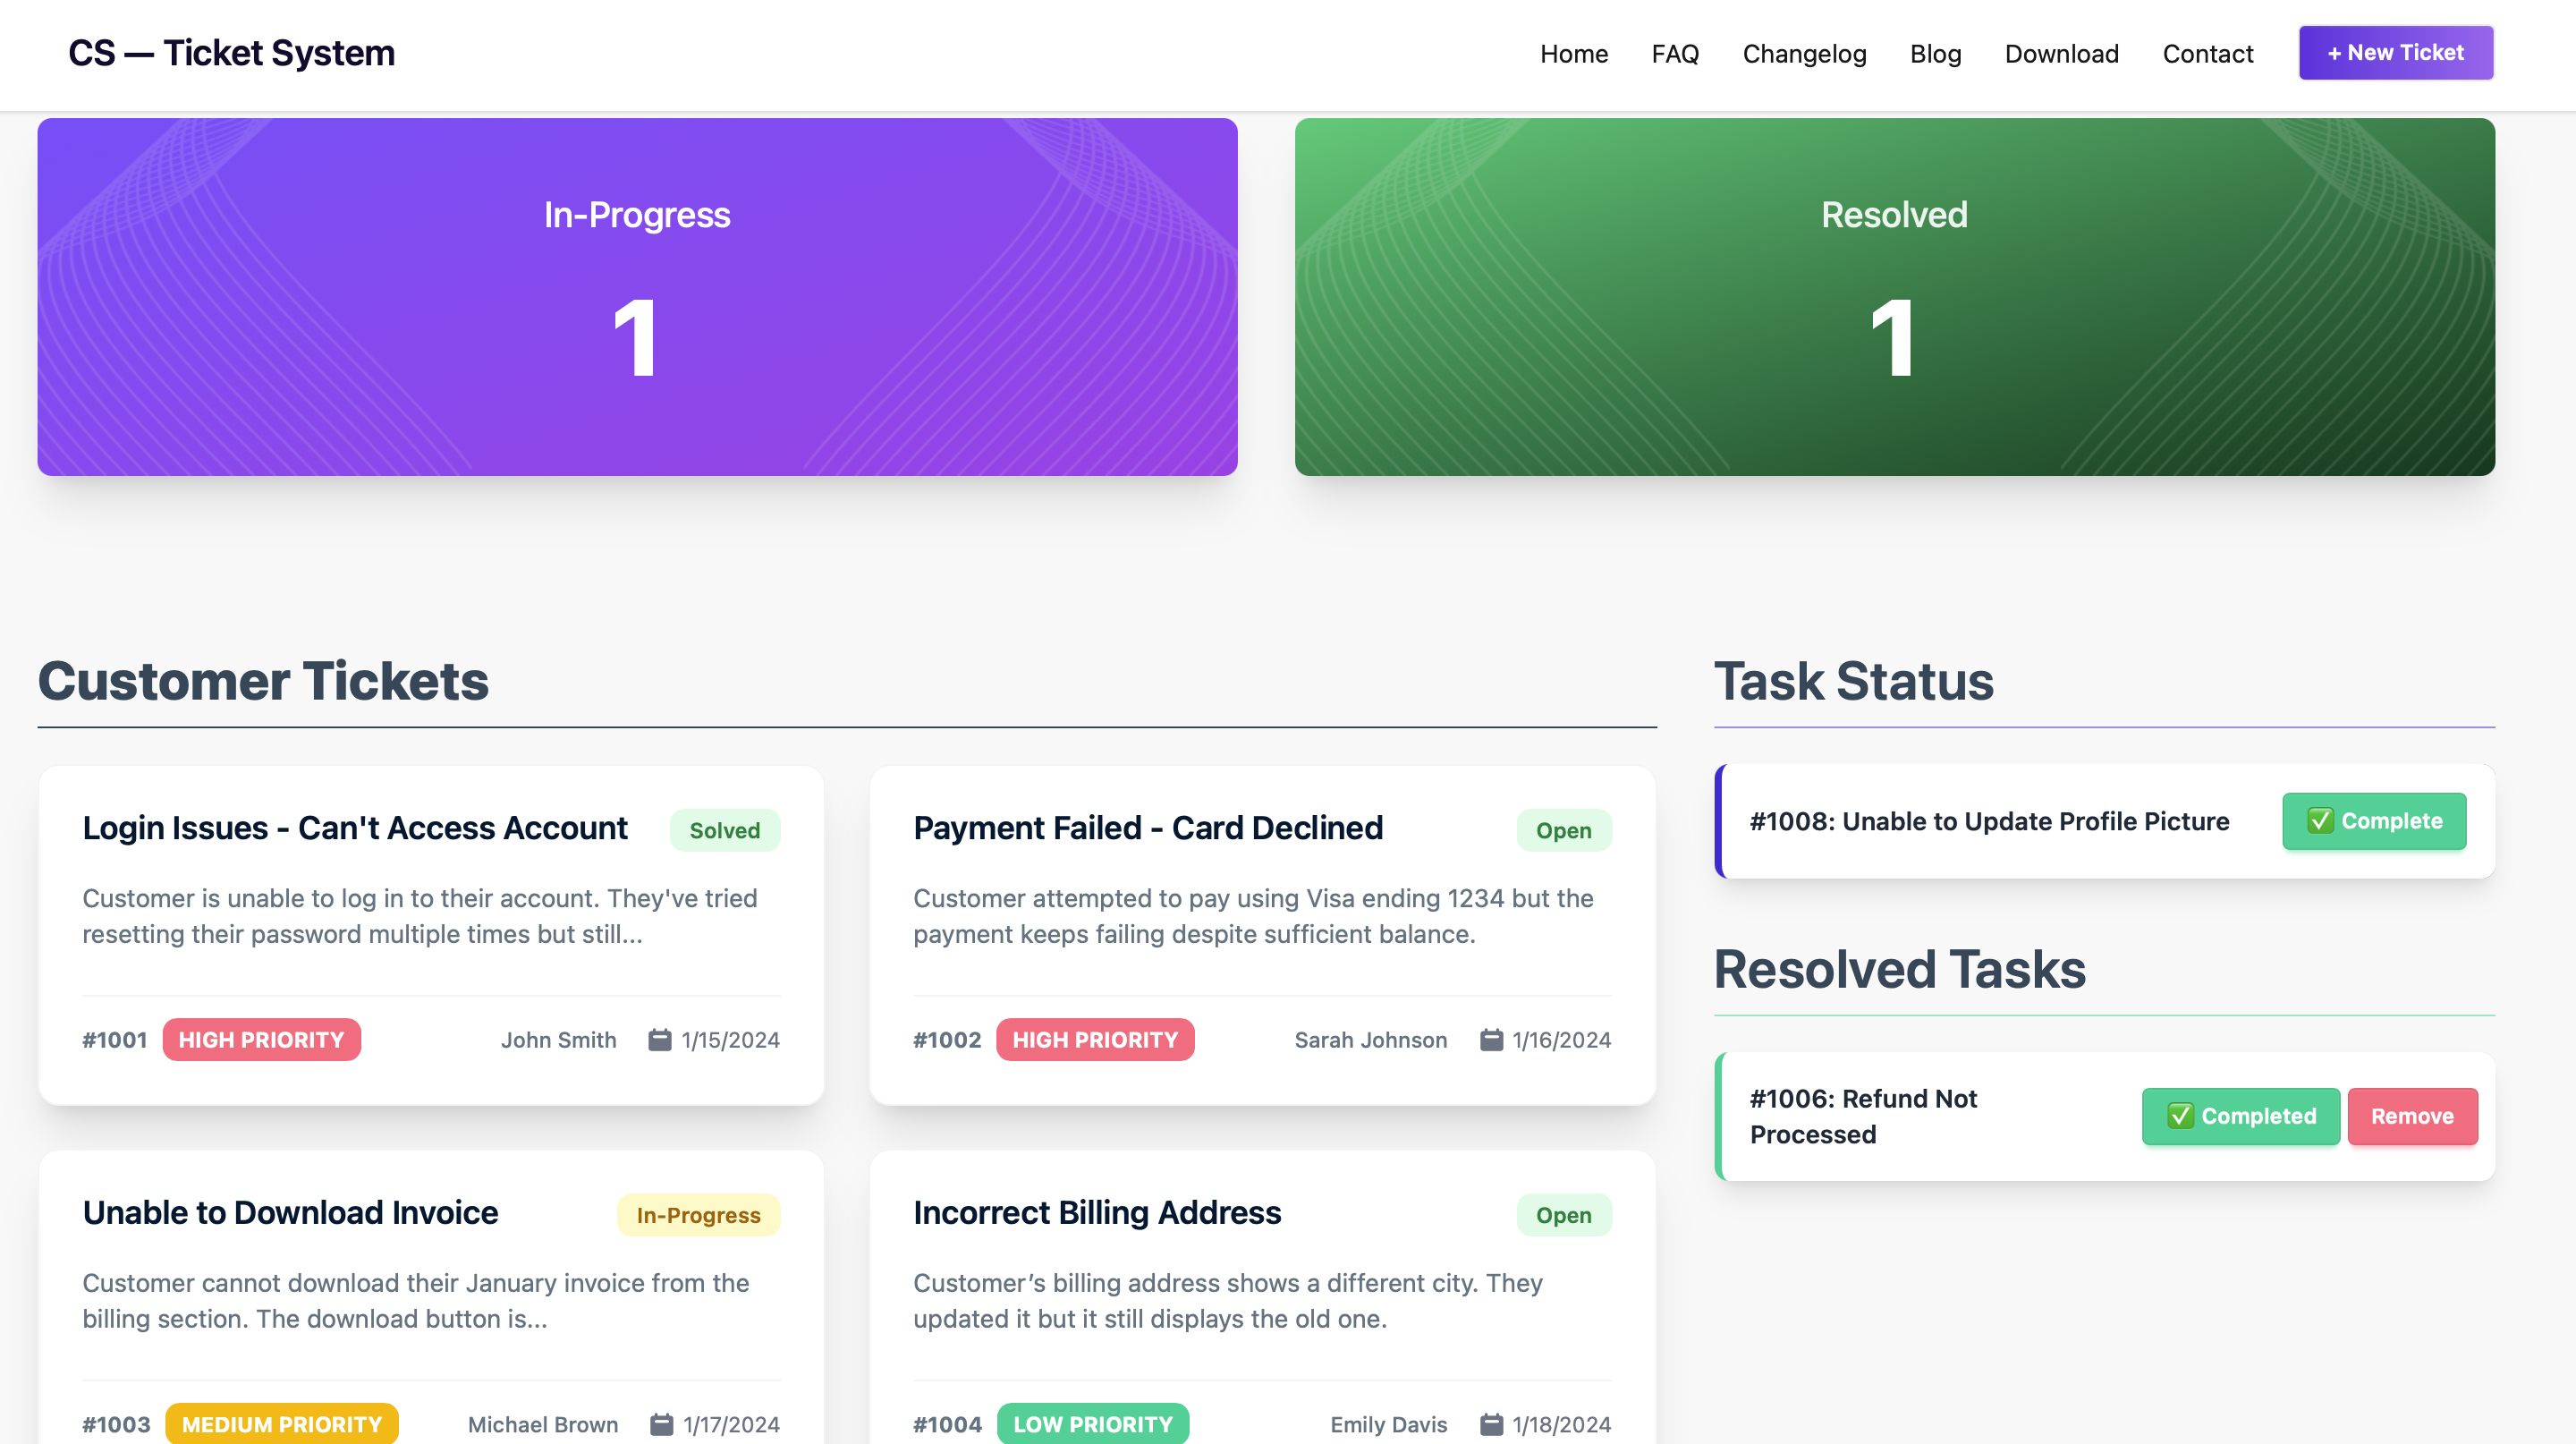Click the Solved status badge on Login Issues
The image size is (2576, 1444).
(x=724, y=829)
